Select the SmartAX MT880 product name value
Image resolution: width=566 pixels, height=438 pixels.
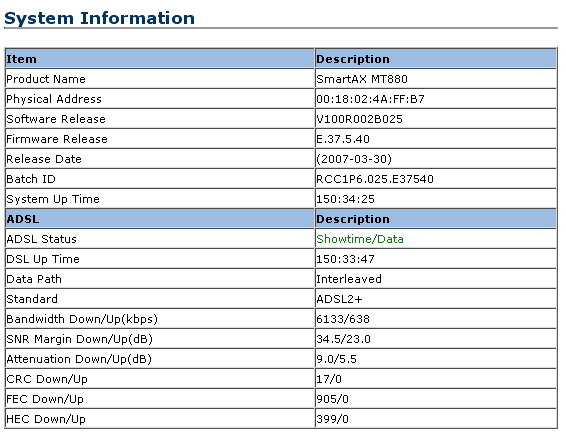[362, 79]
